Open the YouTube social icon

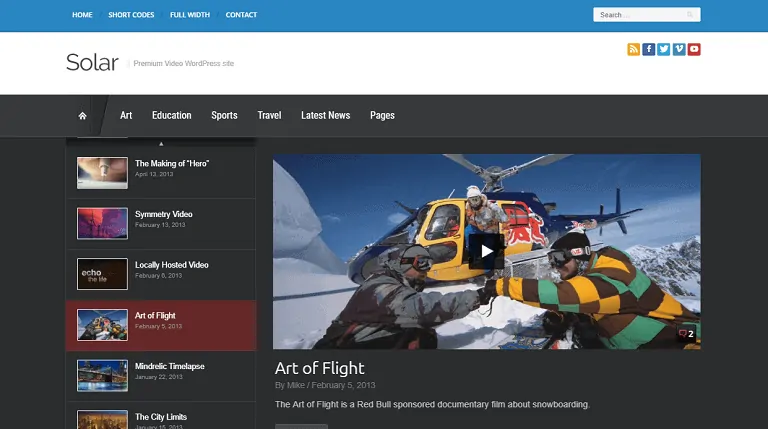coord(694,49)
